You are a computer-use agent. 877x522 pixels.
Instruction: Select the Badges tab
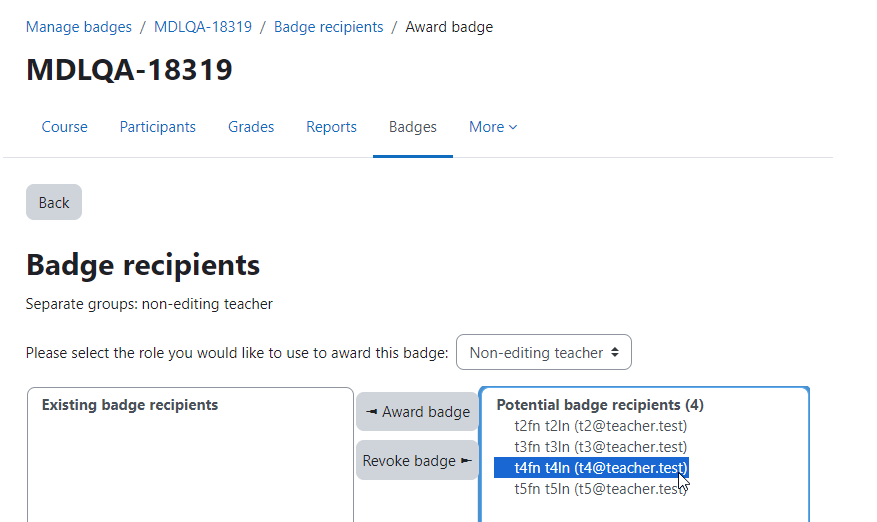point(413,127)
